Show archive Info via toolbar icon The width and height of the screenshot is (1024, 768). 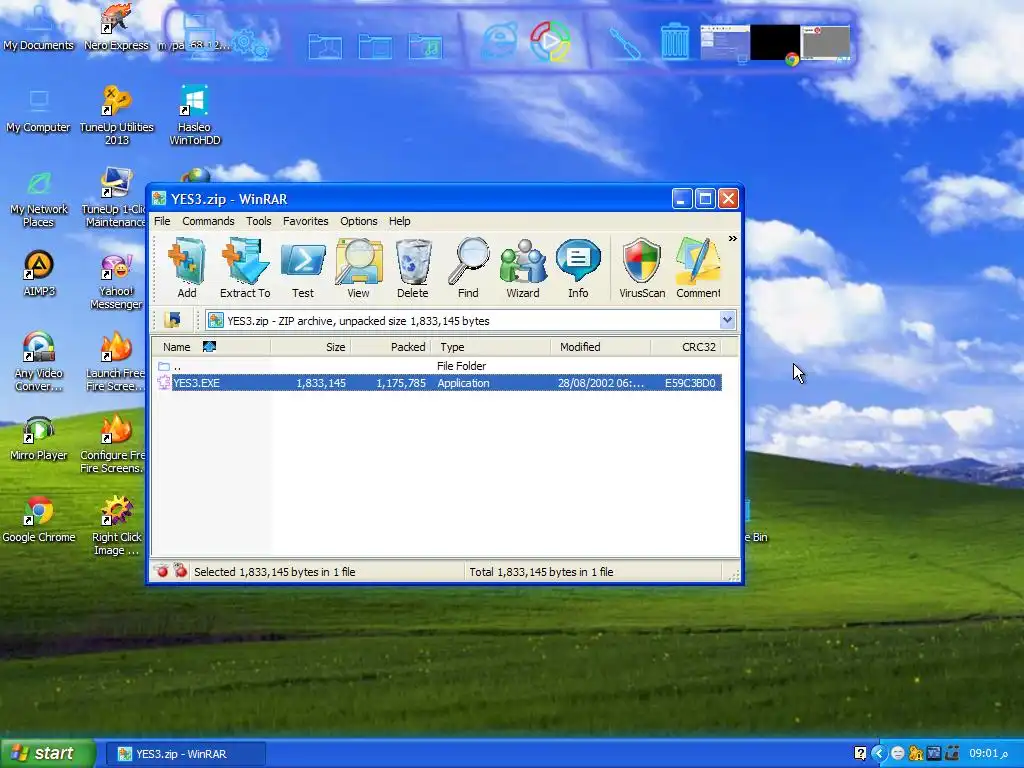pyautogui.click(x=578, y=268)
